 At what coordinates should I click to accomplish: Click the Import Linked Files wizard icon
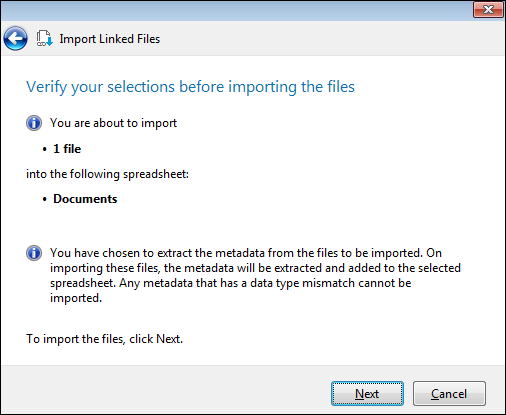pos(44,38)
